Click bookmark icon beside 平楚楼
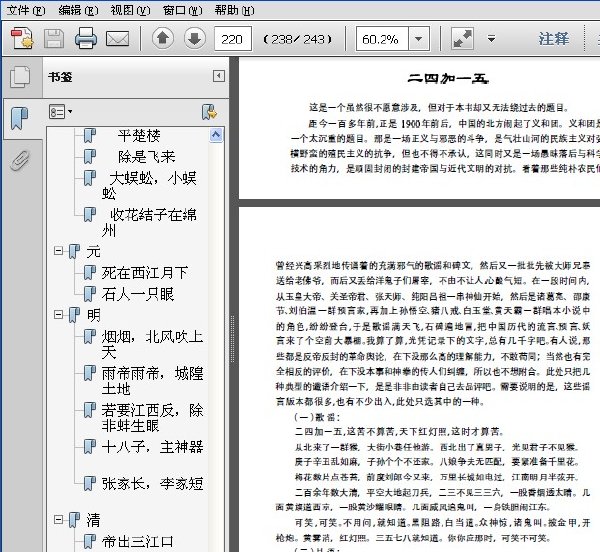 tap(90, 135)
